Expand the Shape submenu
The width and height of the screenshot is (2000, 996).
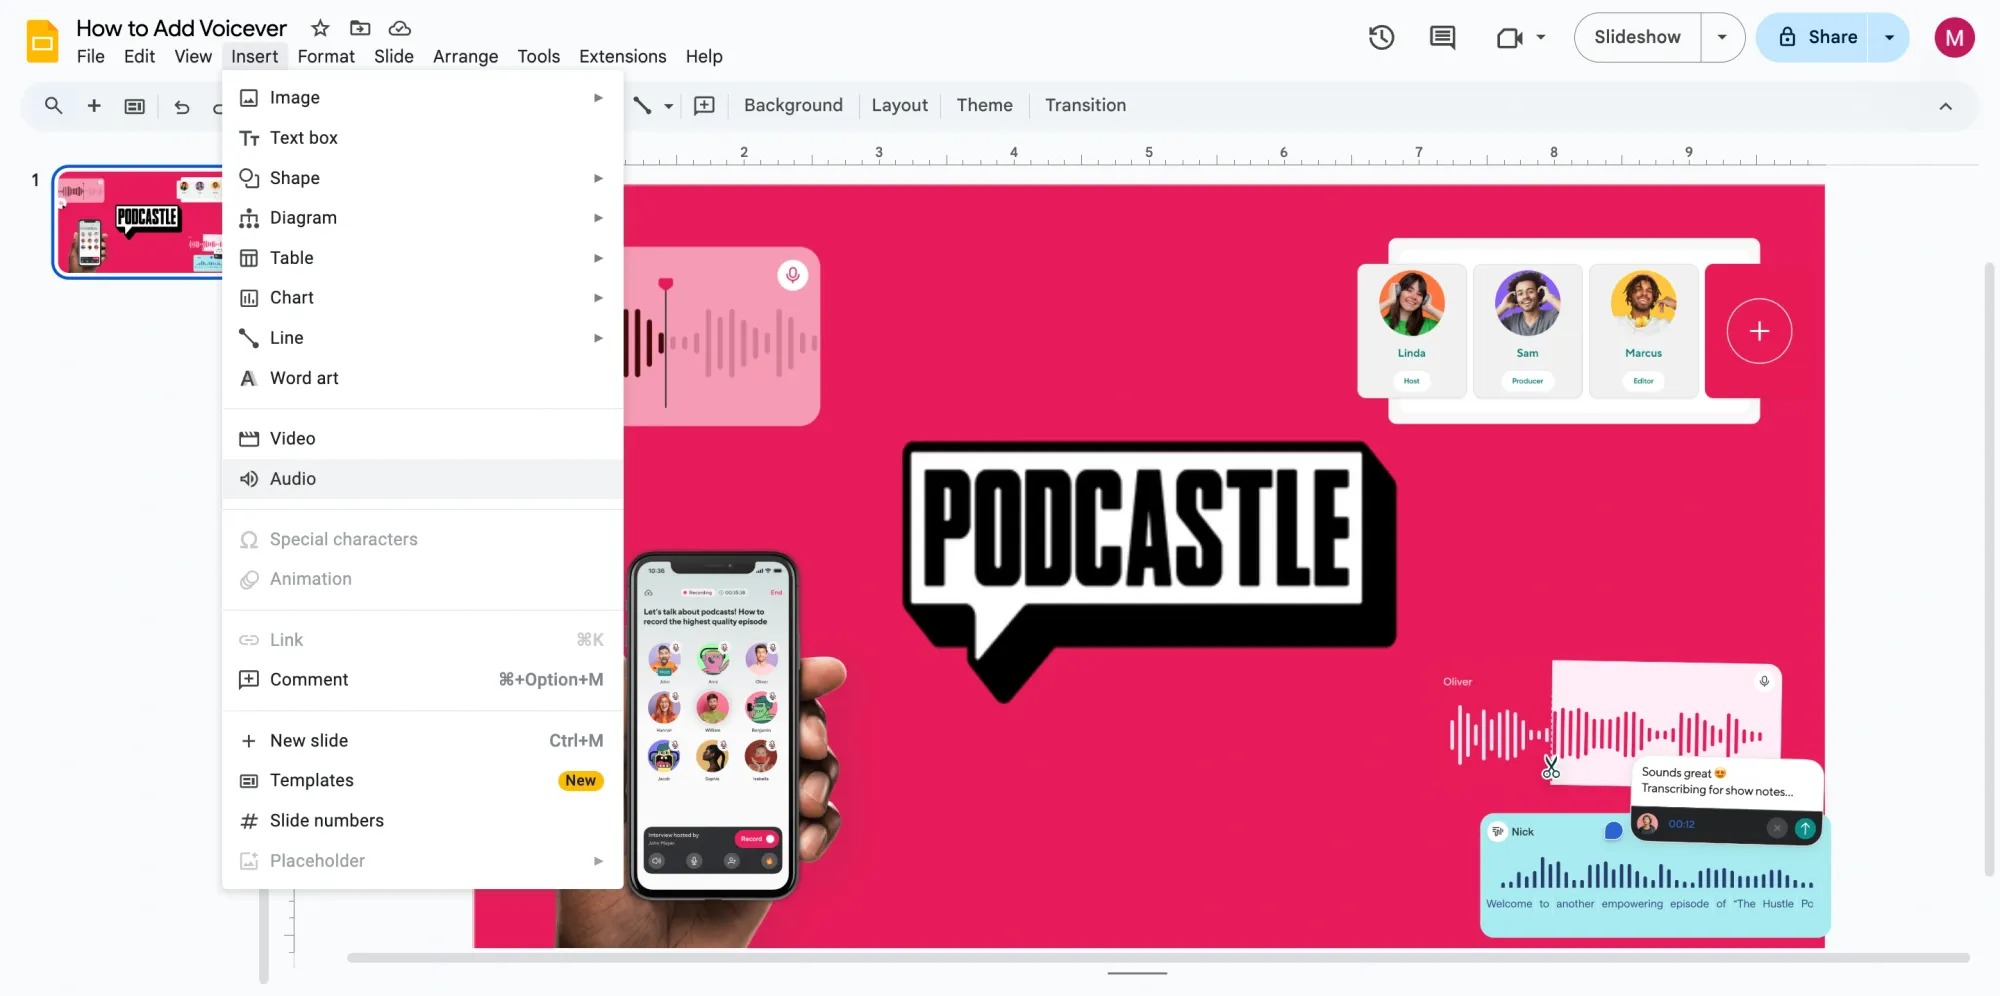click(598, 178)
